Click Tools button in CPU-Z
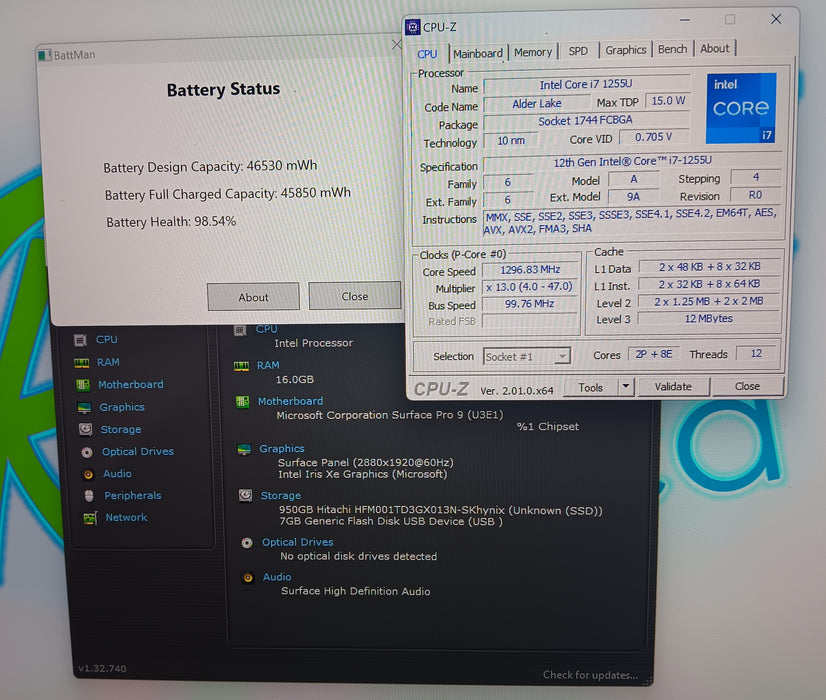826x700 pixels. click(591, 388)
